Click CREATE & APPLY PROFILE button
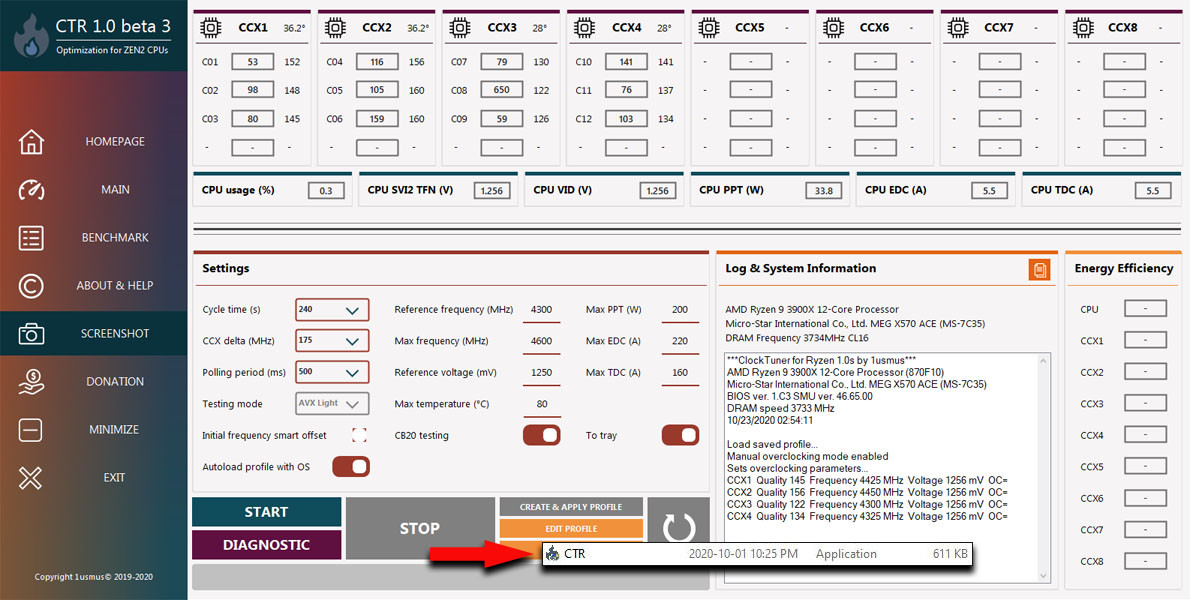Image resolution: width=1190 pixels, height=600 pixels. pyautogui.click(x=571, y=507)
